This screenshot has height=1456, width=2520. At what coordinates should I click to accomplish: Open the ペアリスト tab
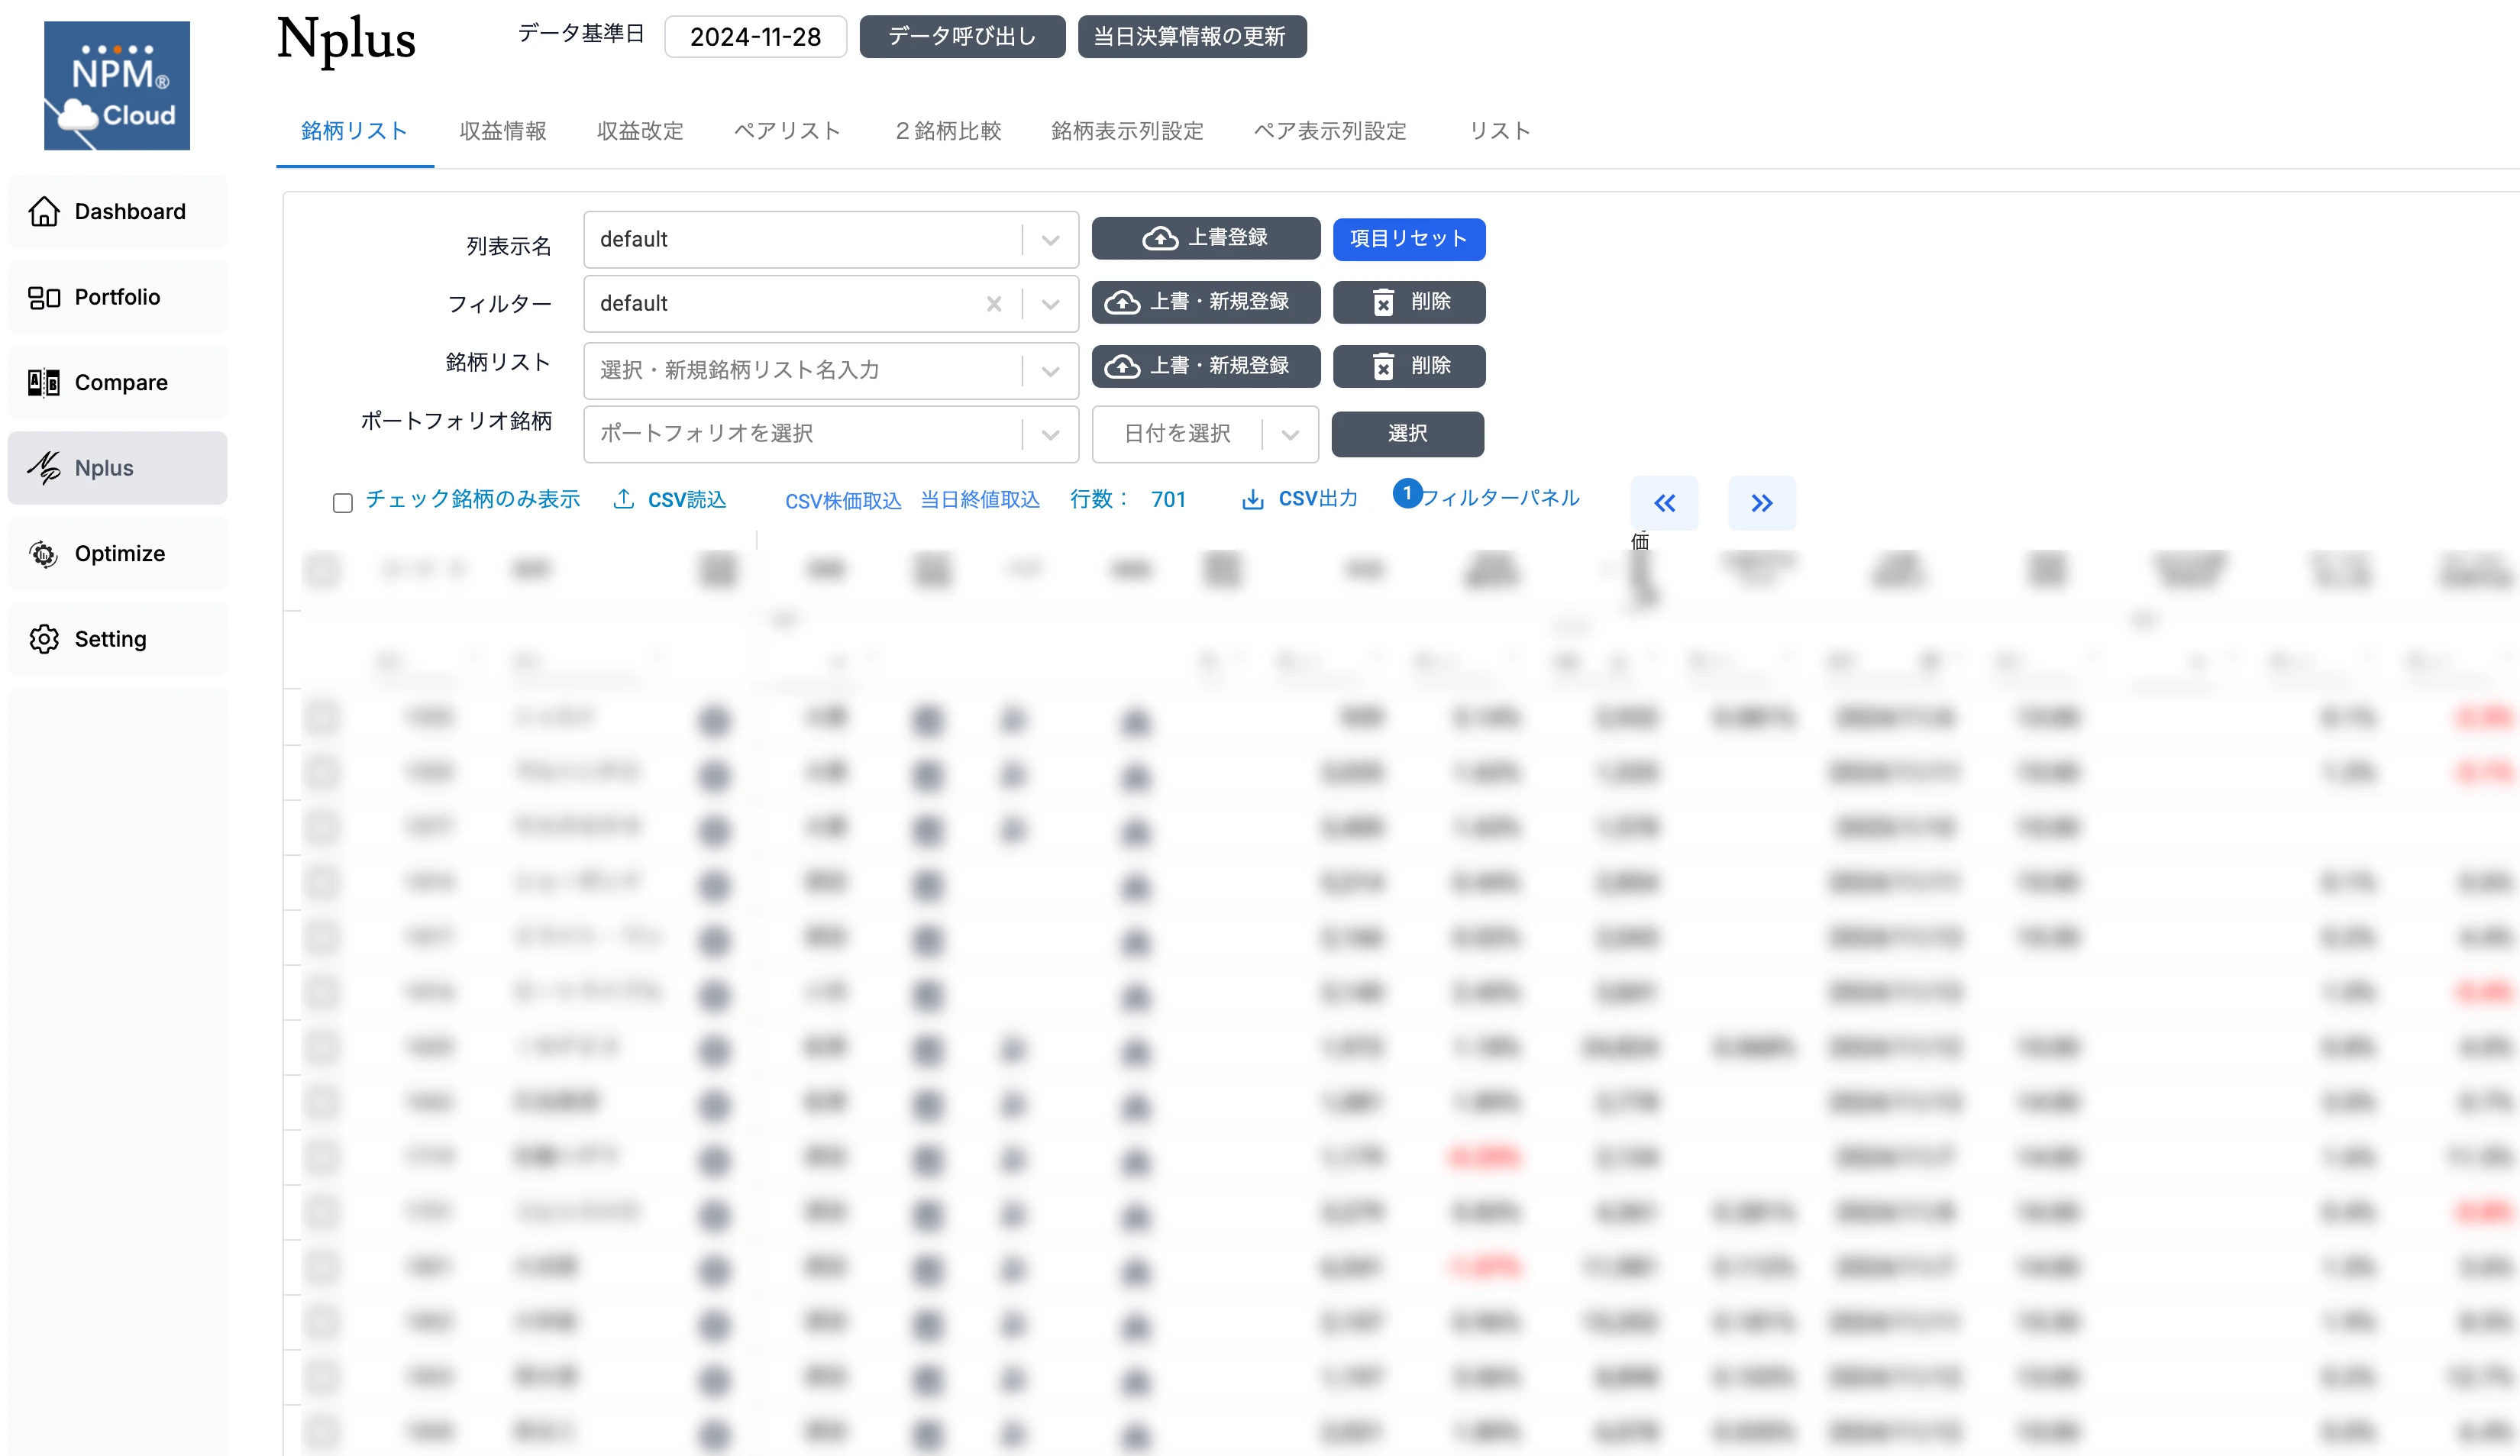click(786, 131)
